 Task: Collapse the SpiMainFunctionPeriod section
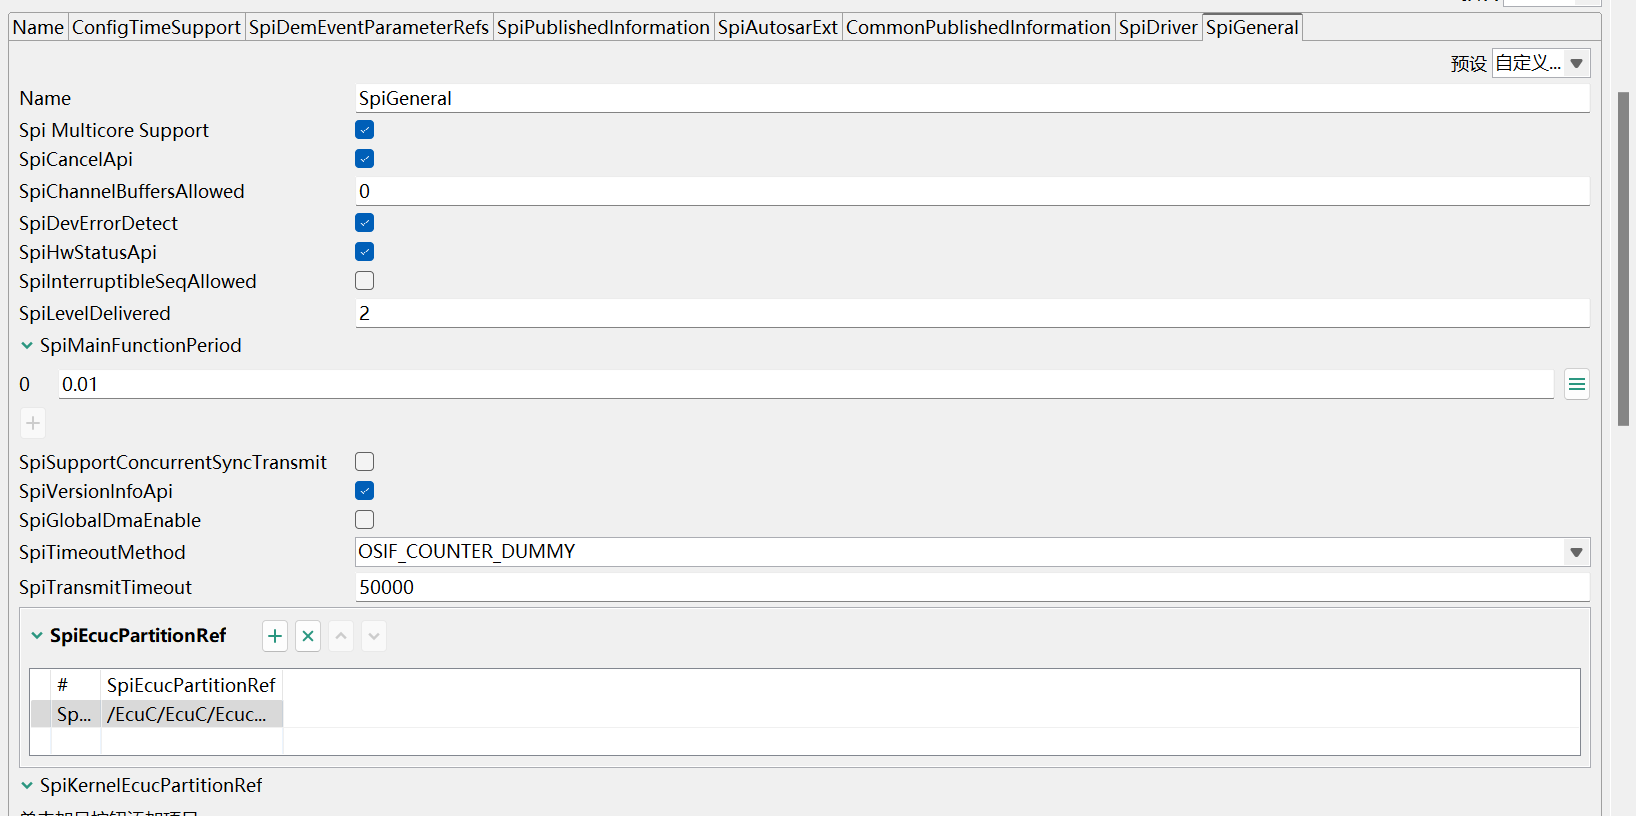click(27, 346)
